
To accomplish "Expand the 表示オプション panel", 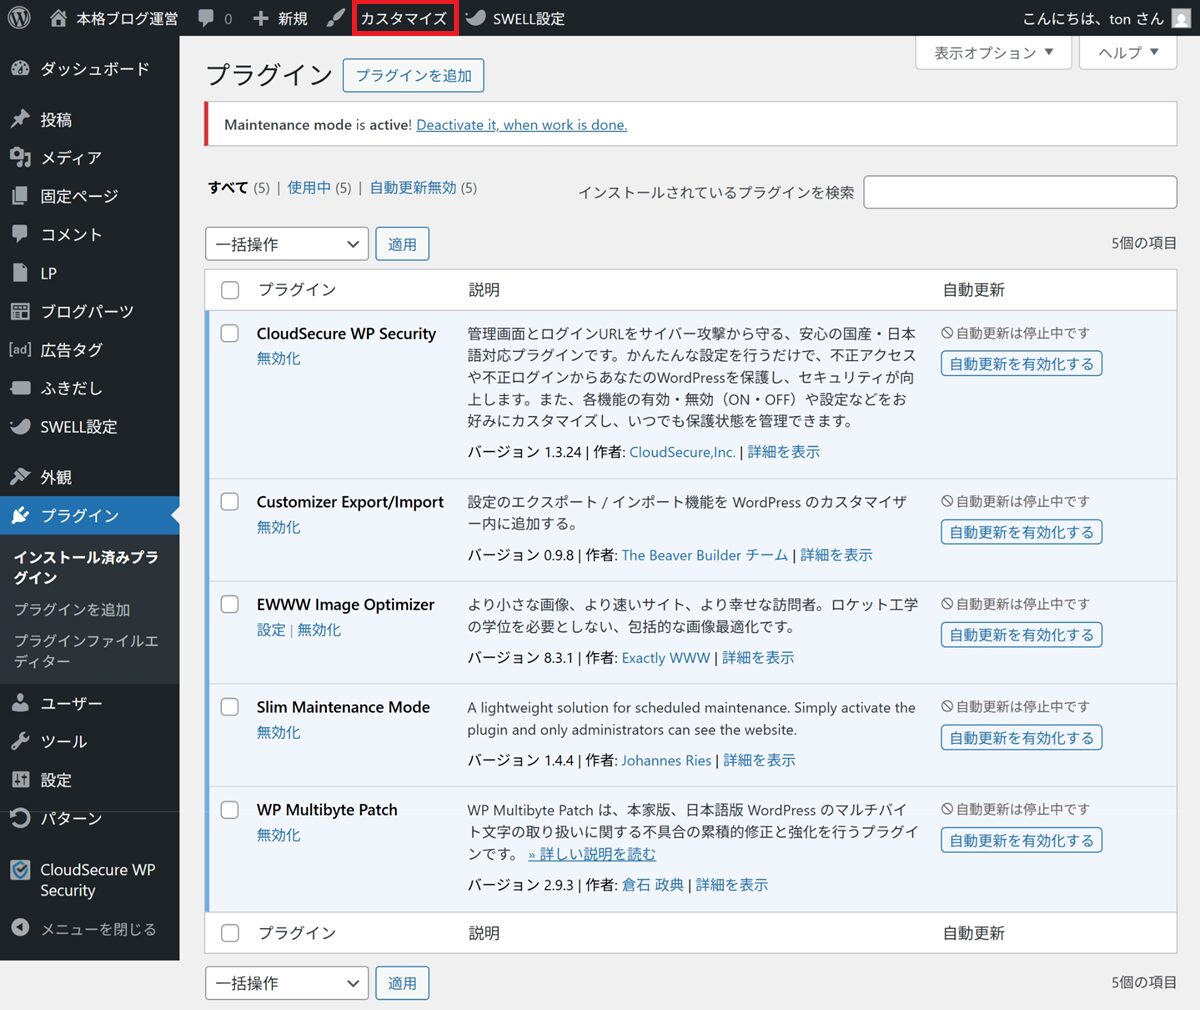I will point(993,53).
